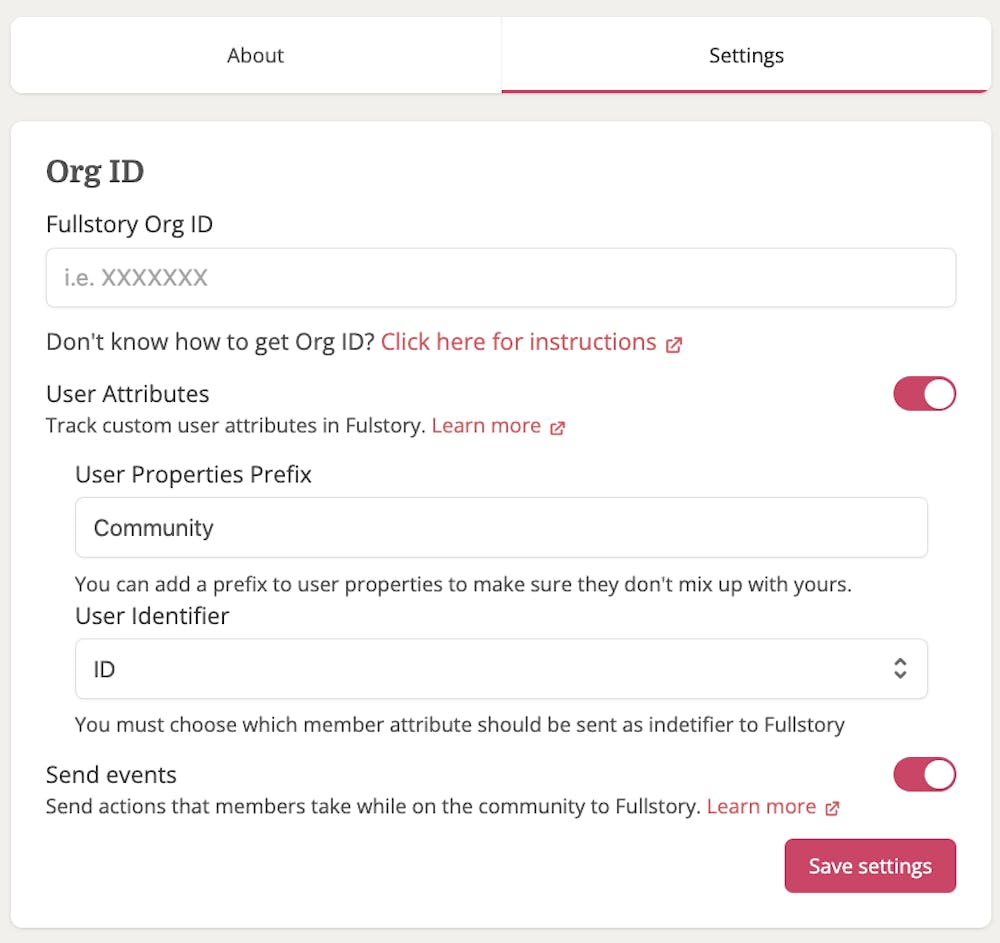Open the 'Click here for instructions' link
1000x943 pixels.
point(518,342)
